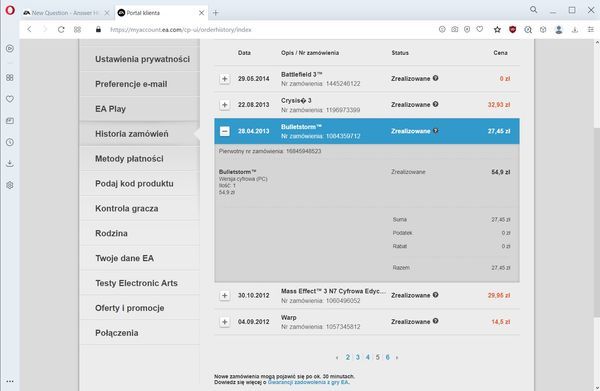Open EA Play section
This screenshot has width=600, height=391.
[140, 109]
